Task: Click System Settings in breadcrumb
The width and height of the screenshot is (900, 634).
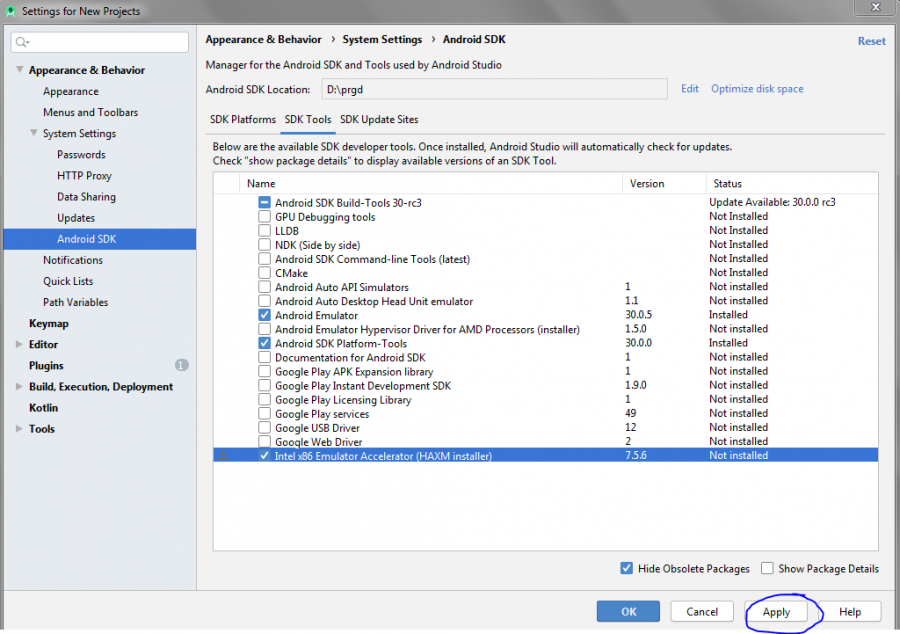Action: coord(382,39)
